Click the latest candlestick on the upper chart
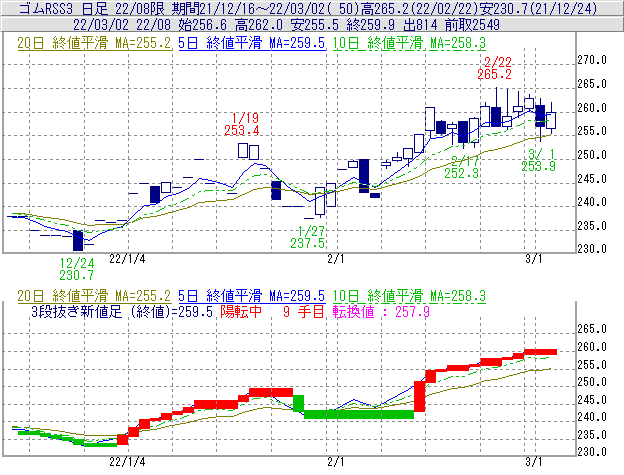Image resolution: width=624 pixels, height=475 pixels. click(551, 121)
